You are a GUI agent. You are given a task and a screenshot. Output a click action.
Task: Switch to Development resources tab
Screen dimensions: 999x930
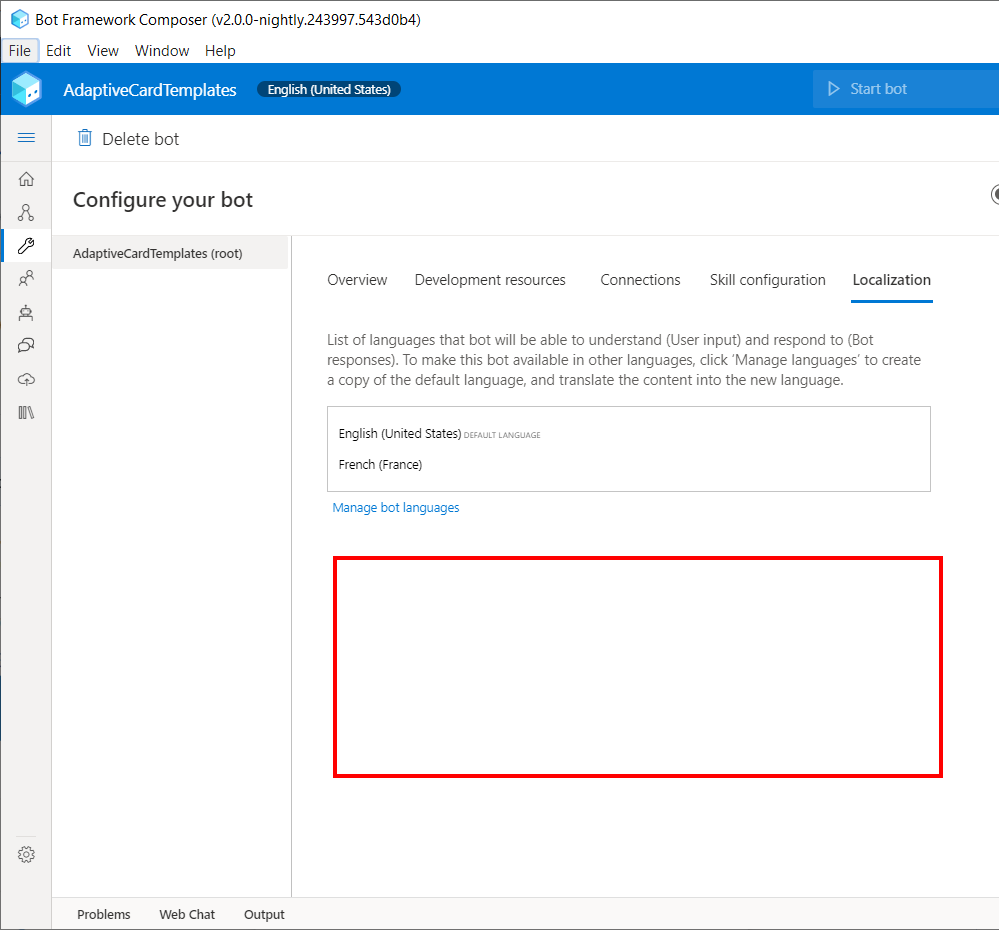coord(490,280)
